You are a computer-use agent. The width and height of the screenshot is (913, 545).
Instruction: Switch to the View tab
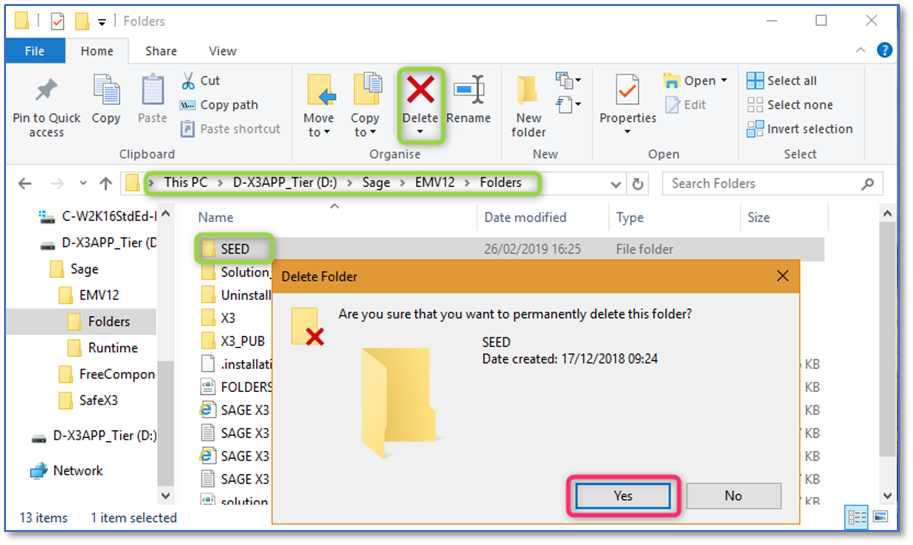222,51
